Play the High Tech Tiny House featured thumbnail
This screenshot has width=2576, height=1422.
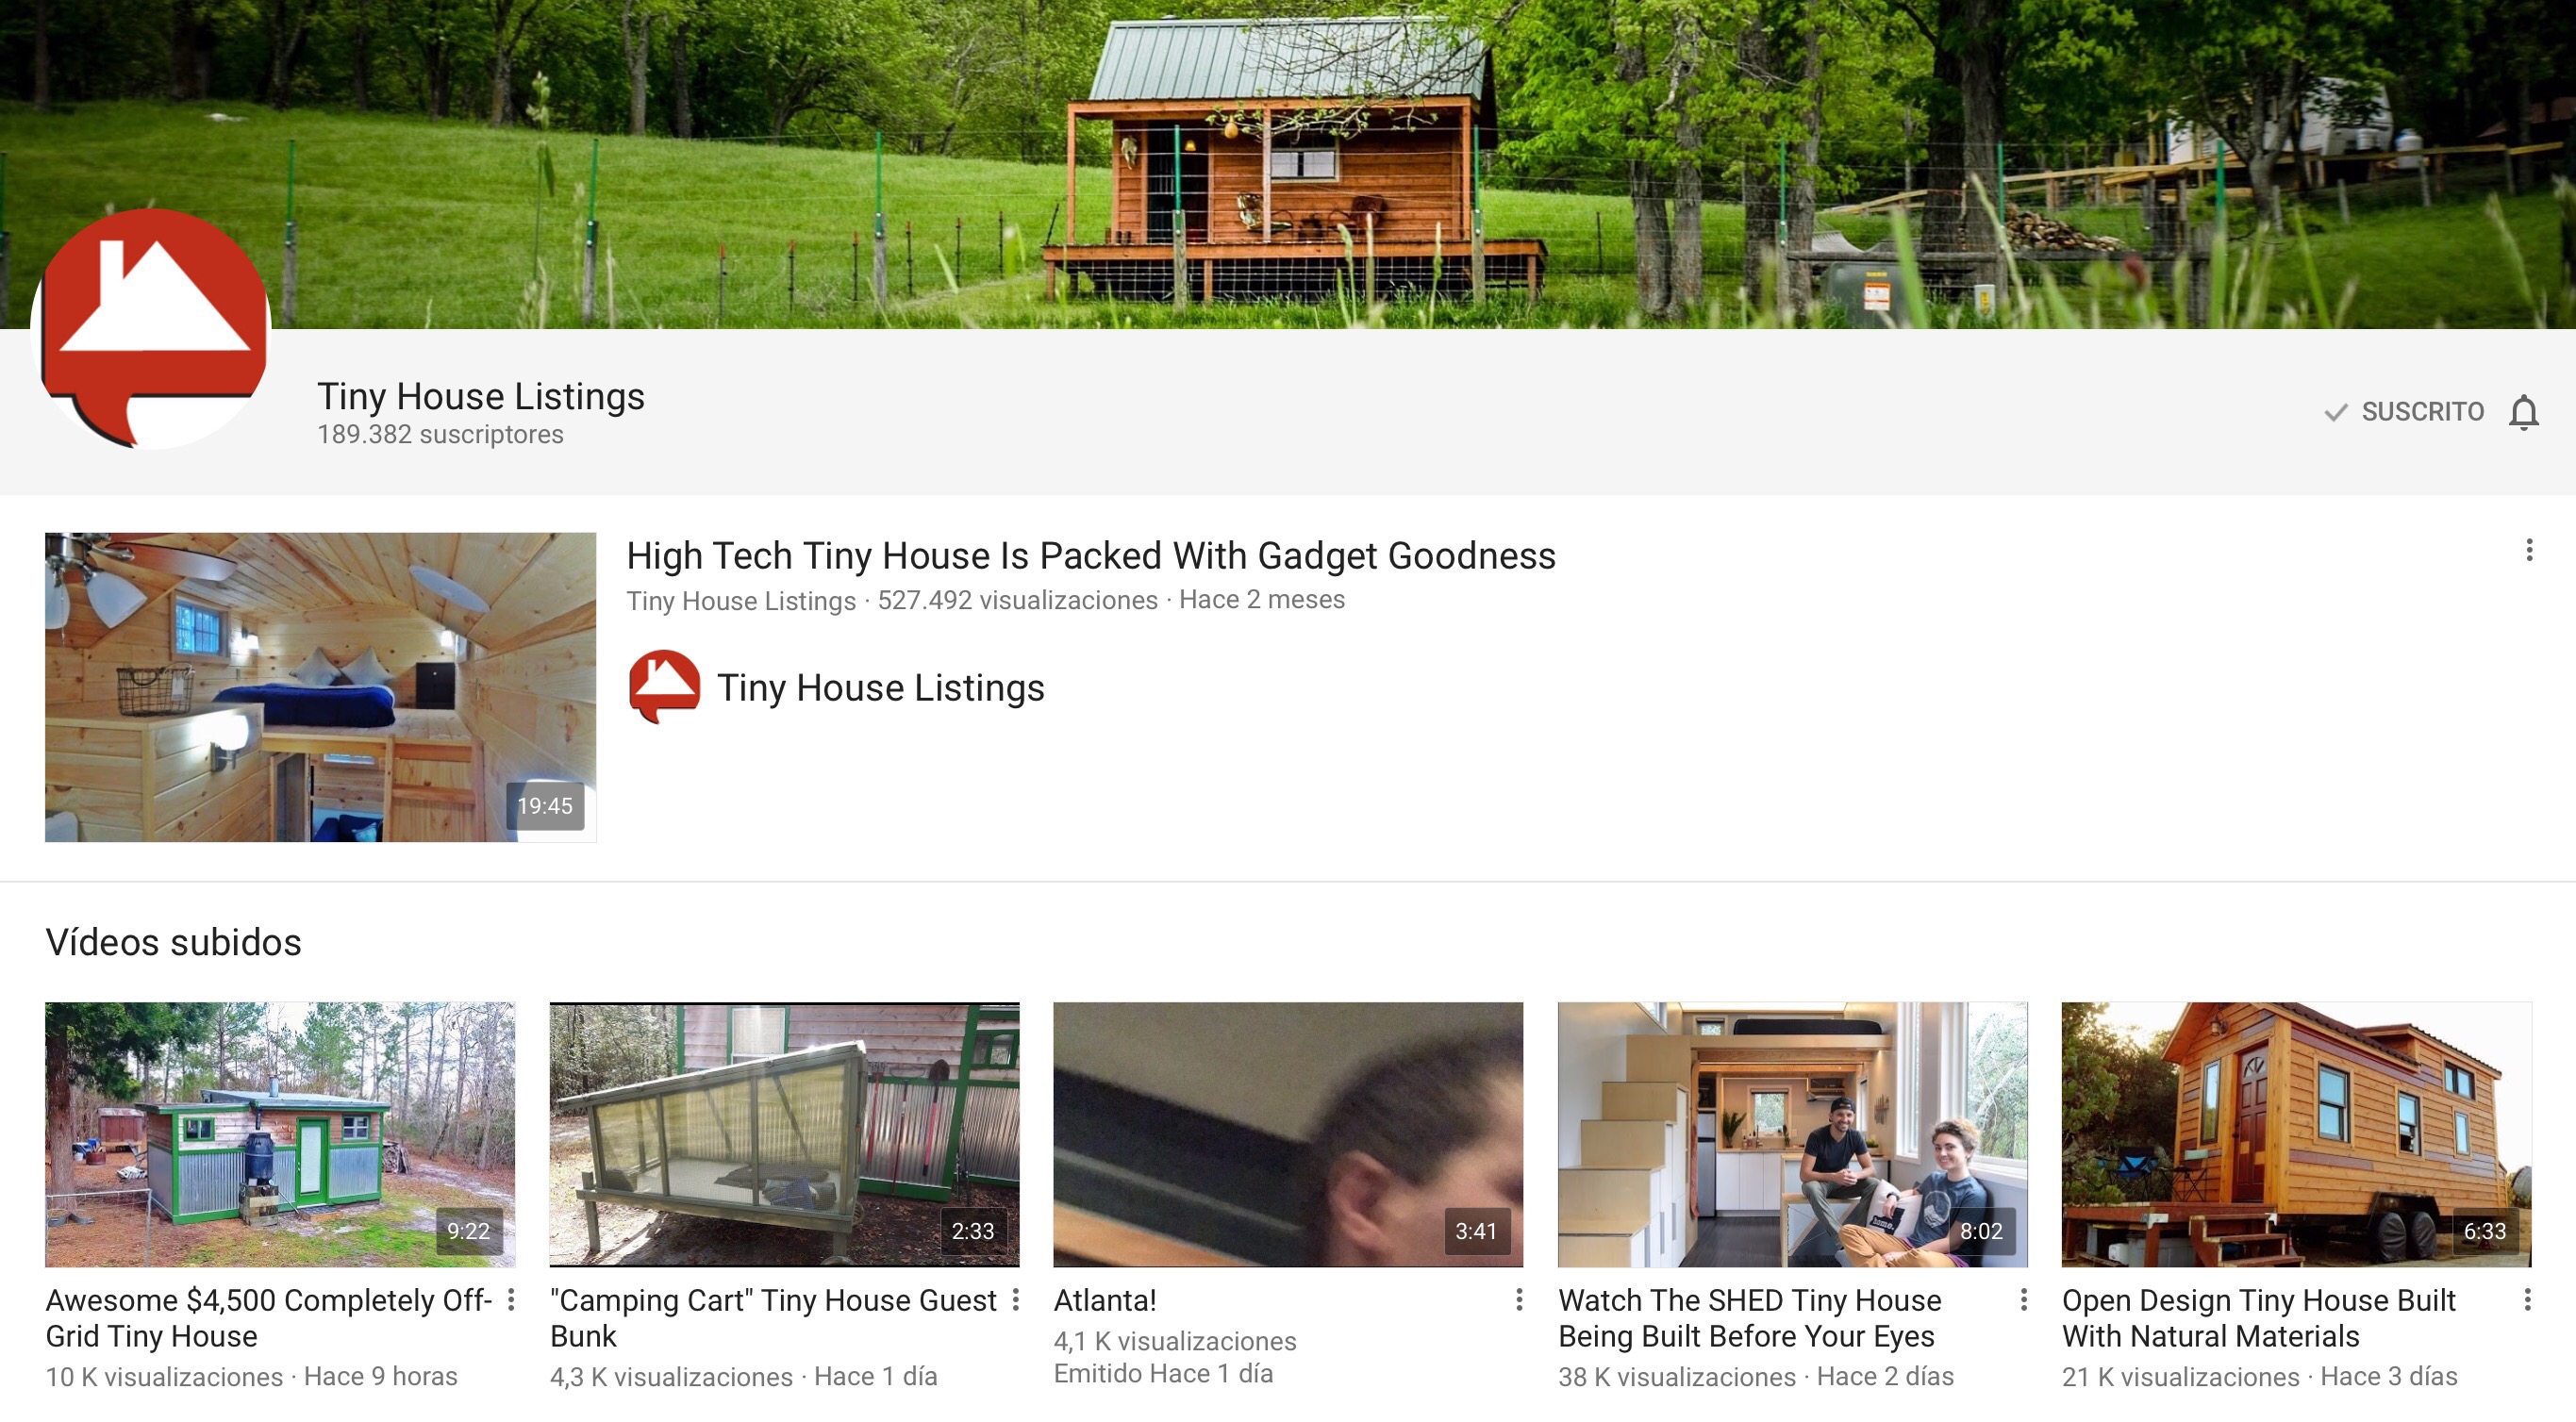point(320,687)
